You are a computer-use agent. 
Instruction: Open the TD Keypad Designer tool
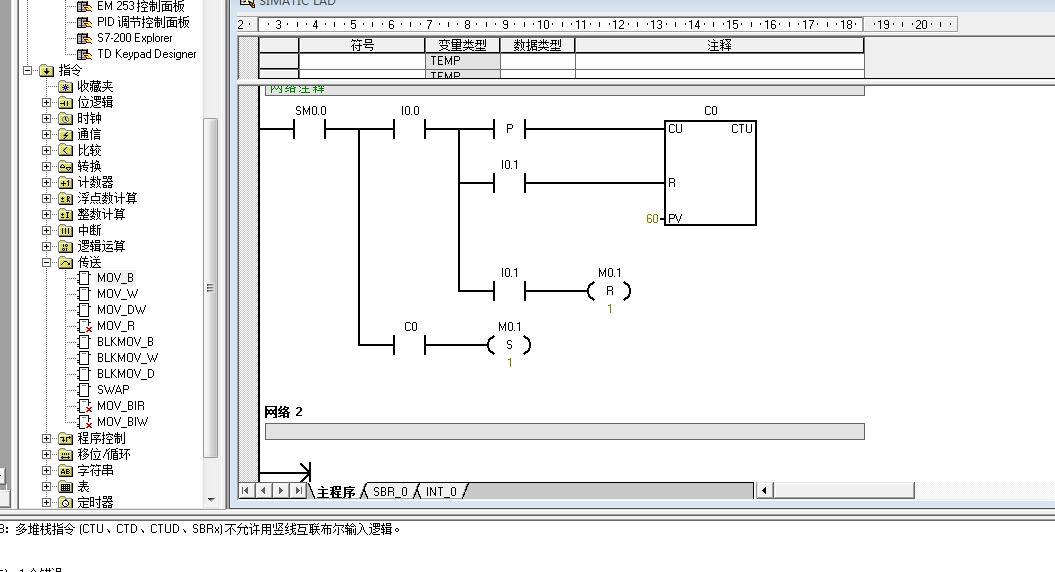[146, 54]
